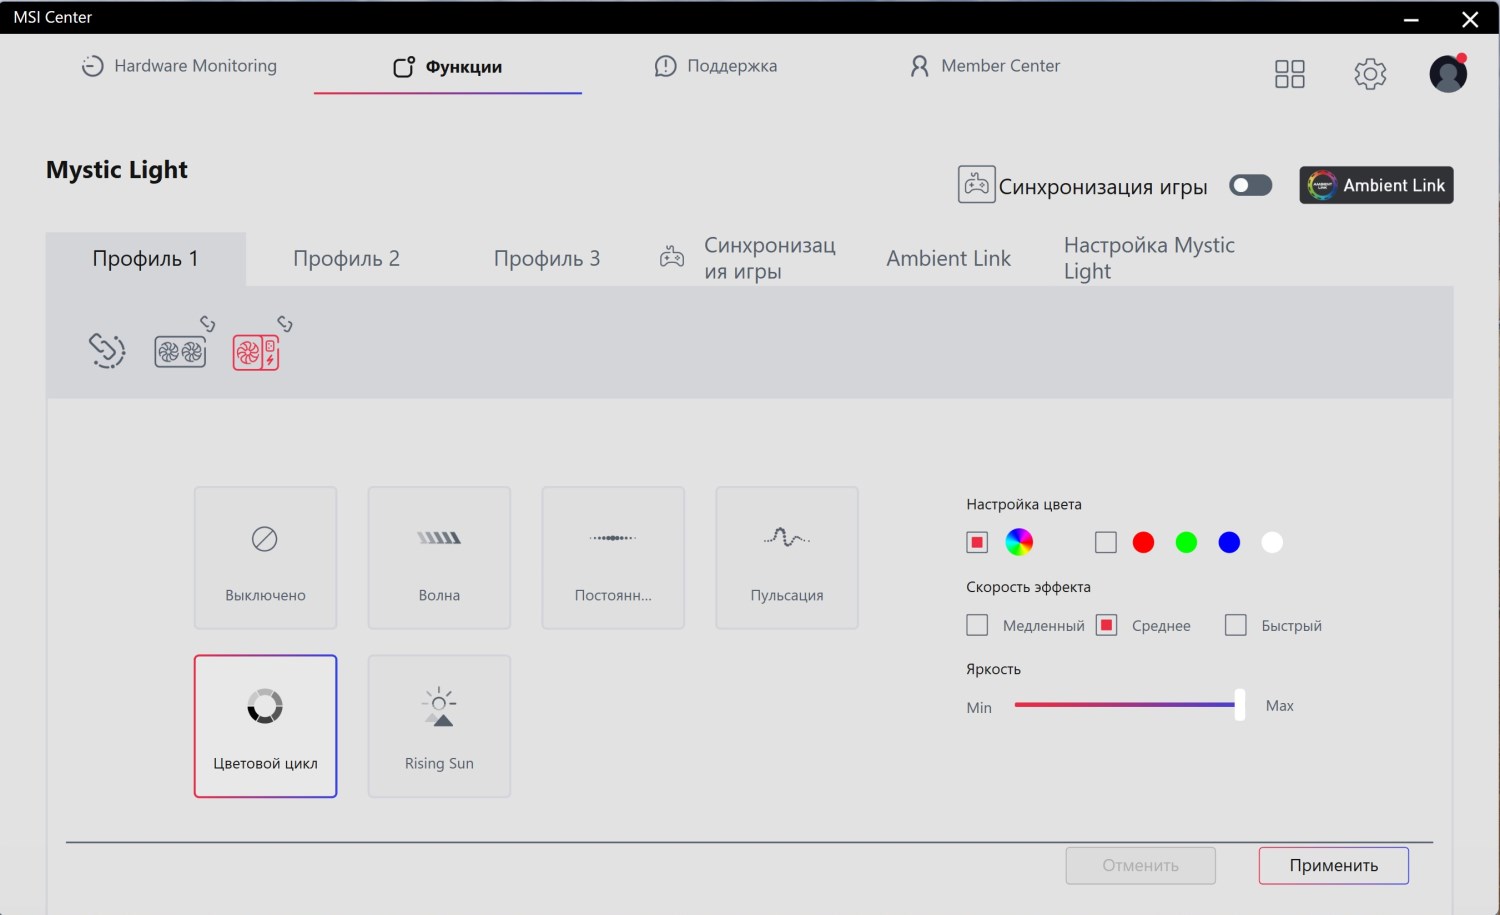
Task: Switch to Профиль 2 tab
Action: [346, 259]
